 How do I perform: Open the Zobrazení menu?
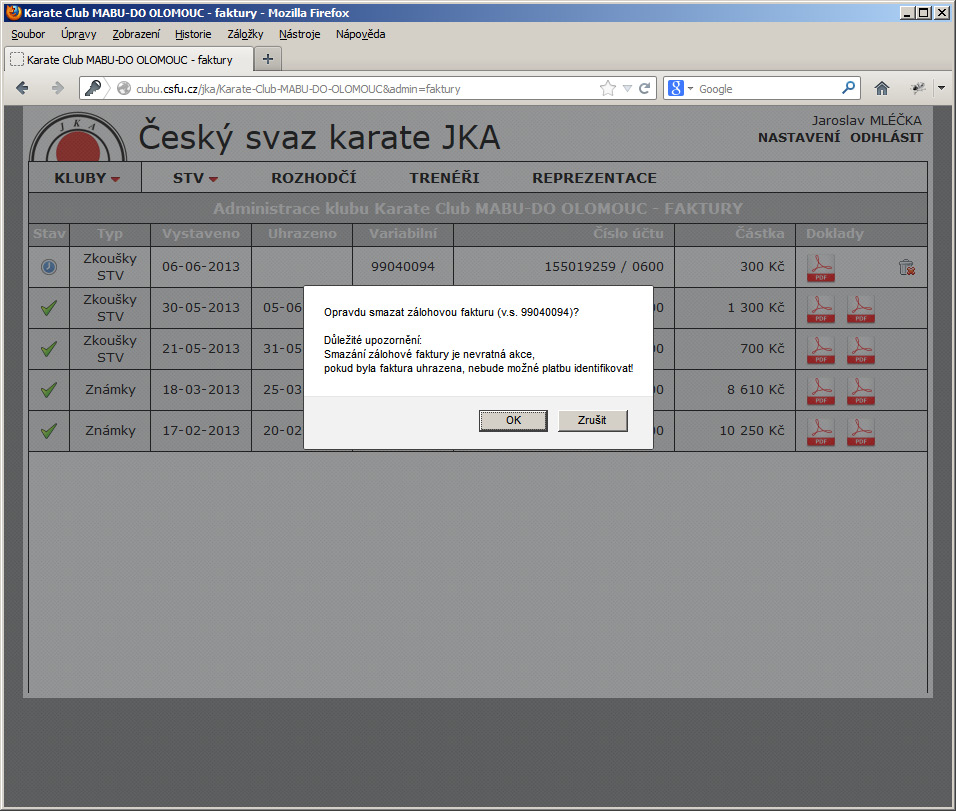point(136,34)
